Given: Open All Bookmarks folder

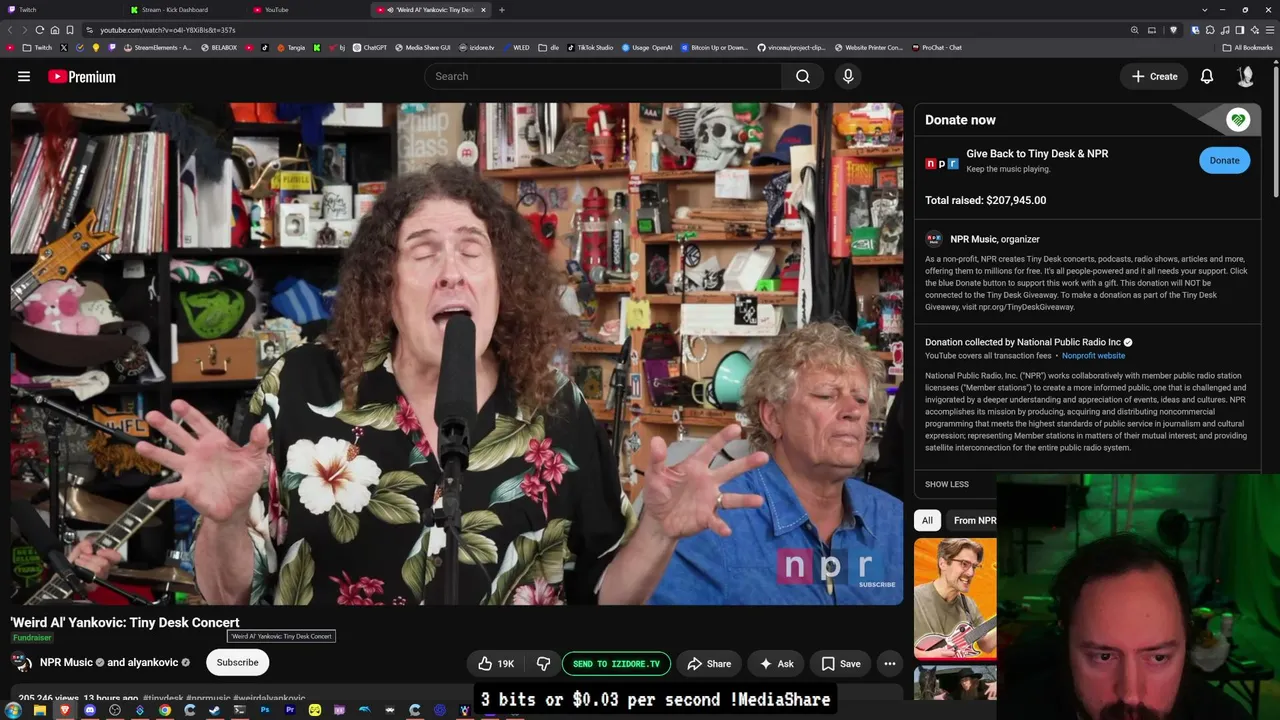Looking at the screenshot, I should click(x=1247, y=47).
